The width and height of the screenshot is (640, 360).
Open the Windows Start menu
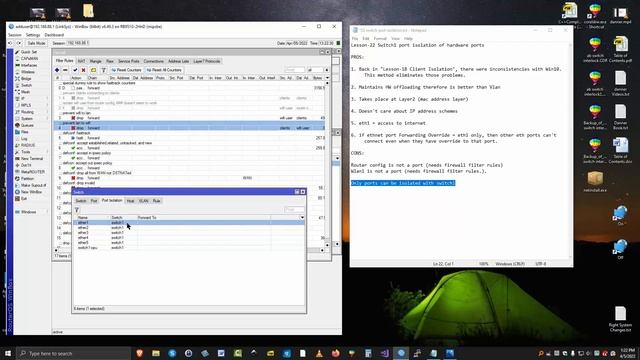(8, 353)
